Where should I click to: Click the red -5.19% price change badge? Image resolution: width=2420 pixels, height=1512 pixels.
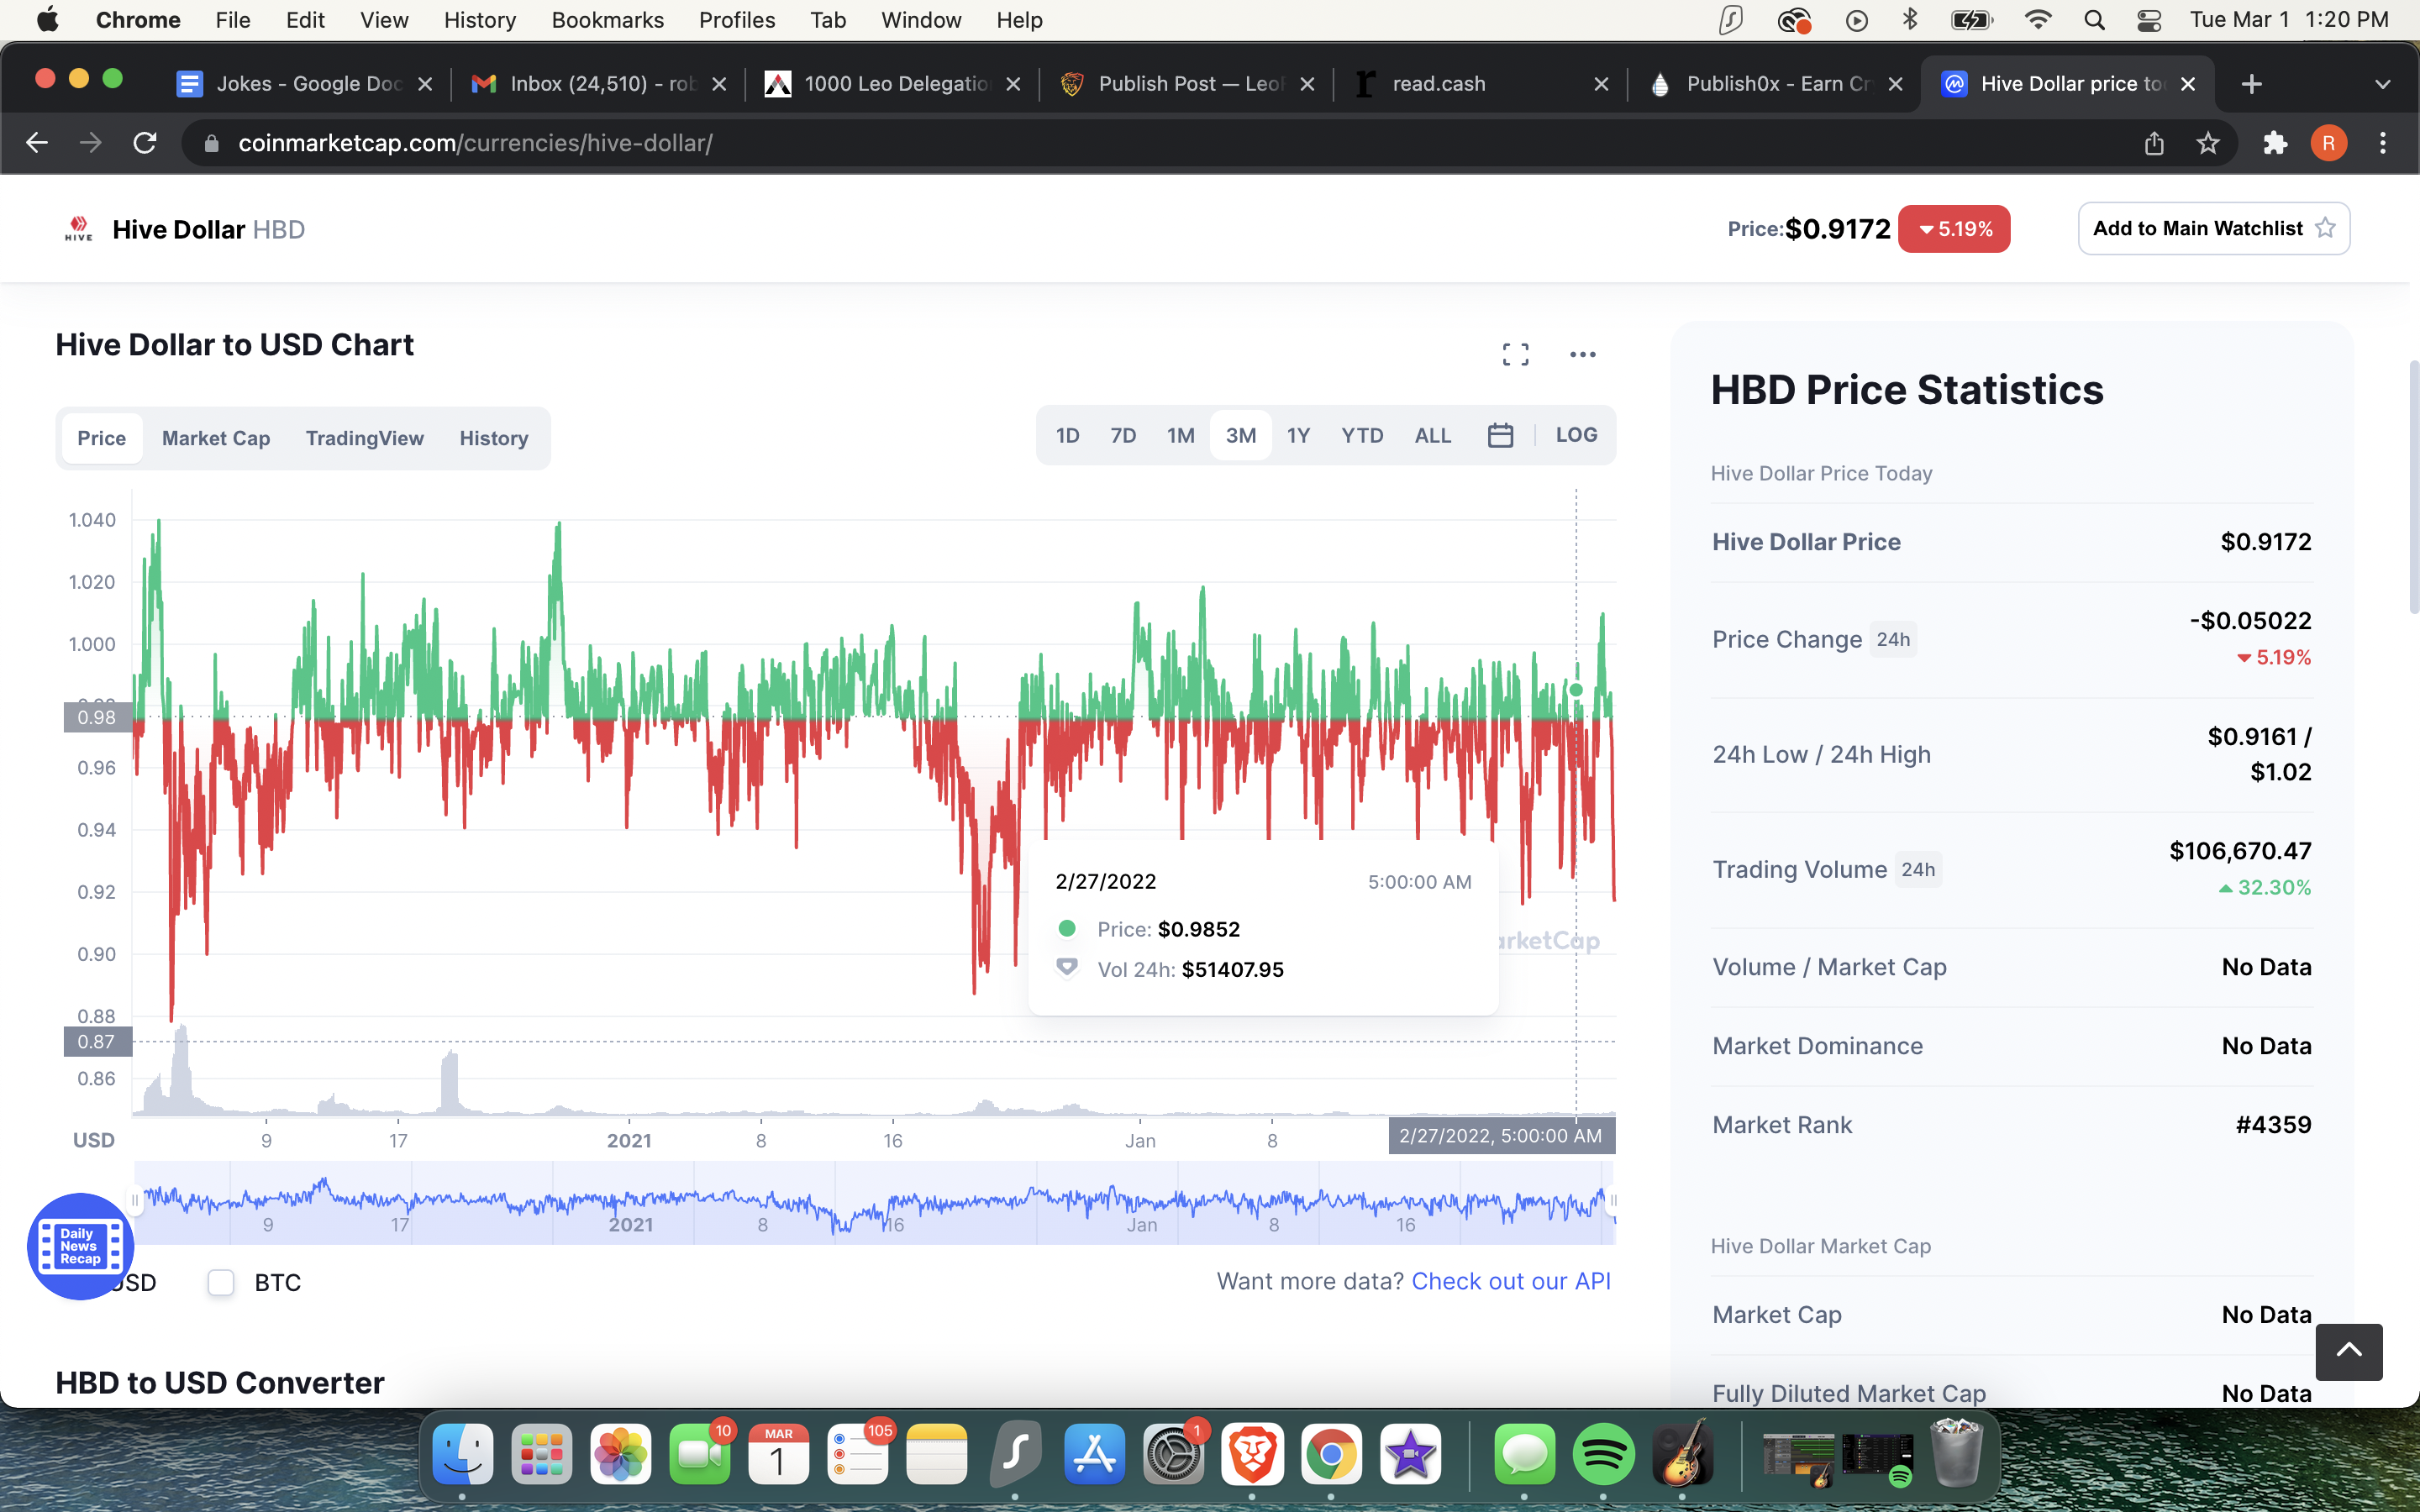point(1954,229)
